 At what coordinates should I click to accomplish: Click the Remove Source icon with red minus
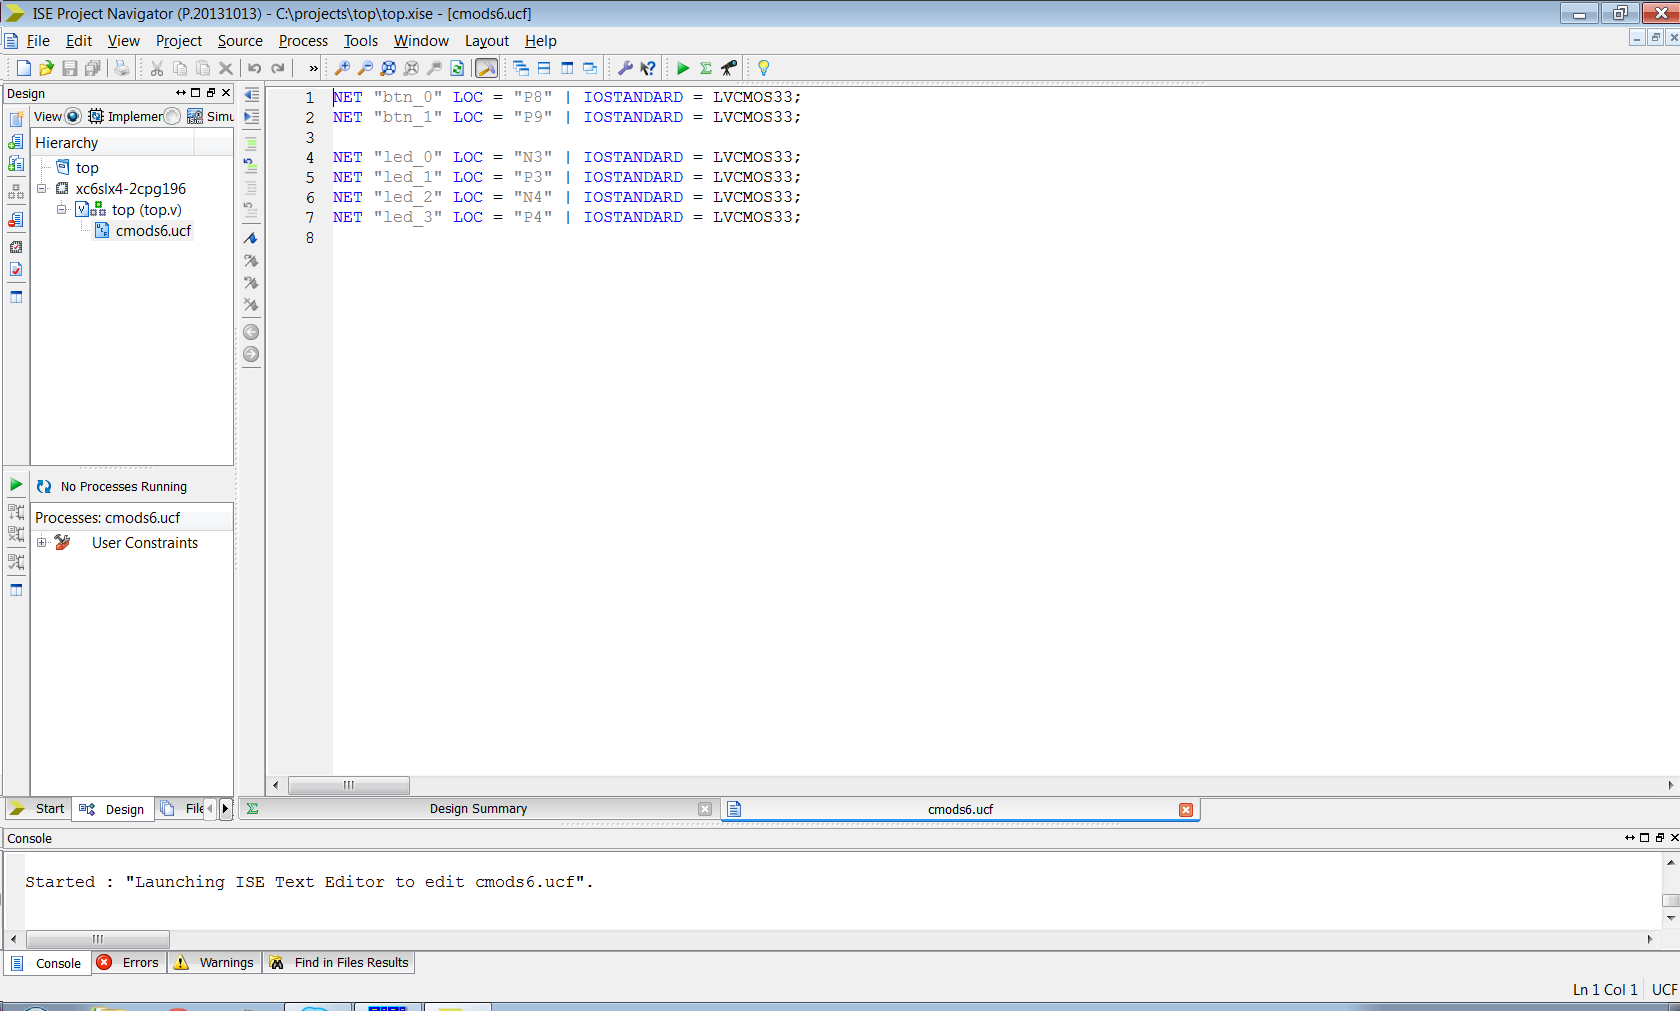pos(16,219)
